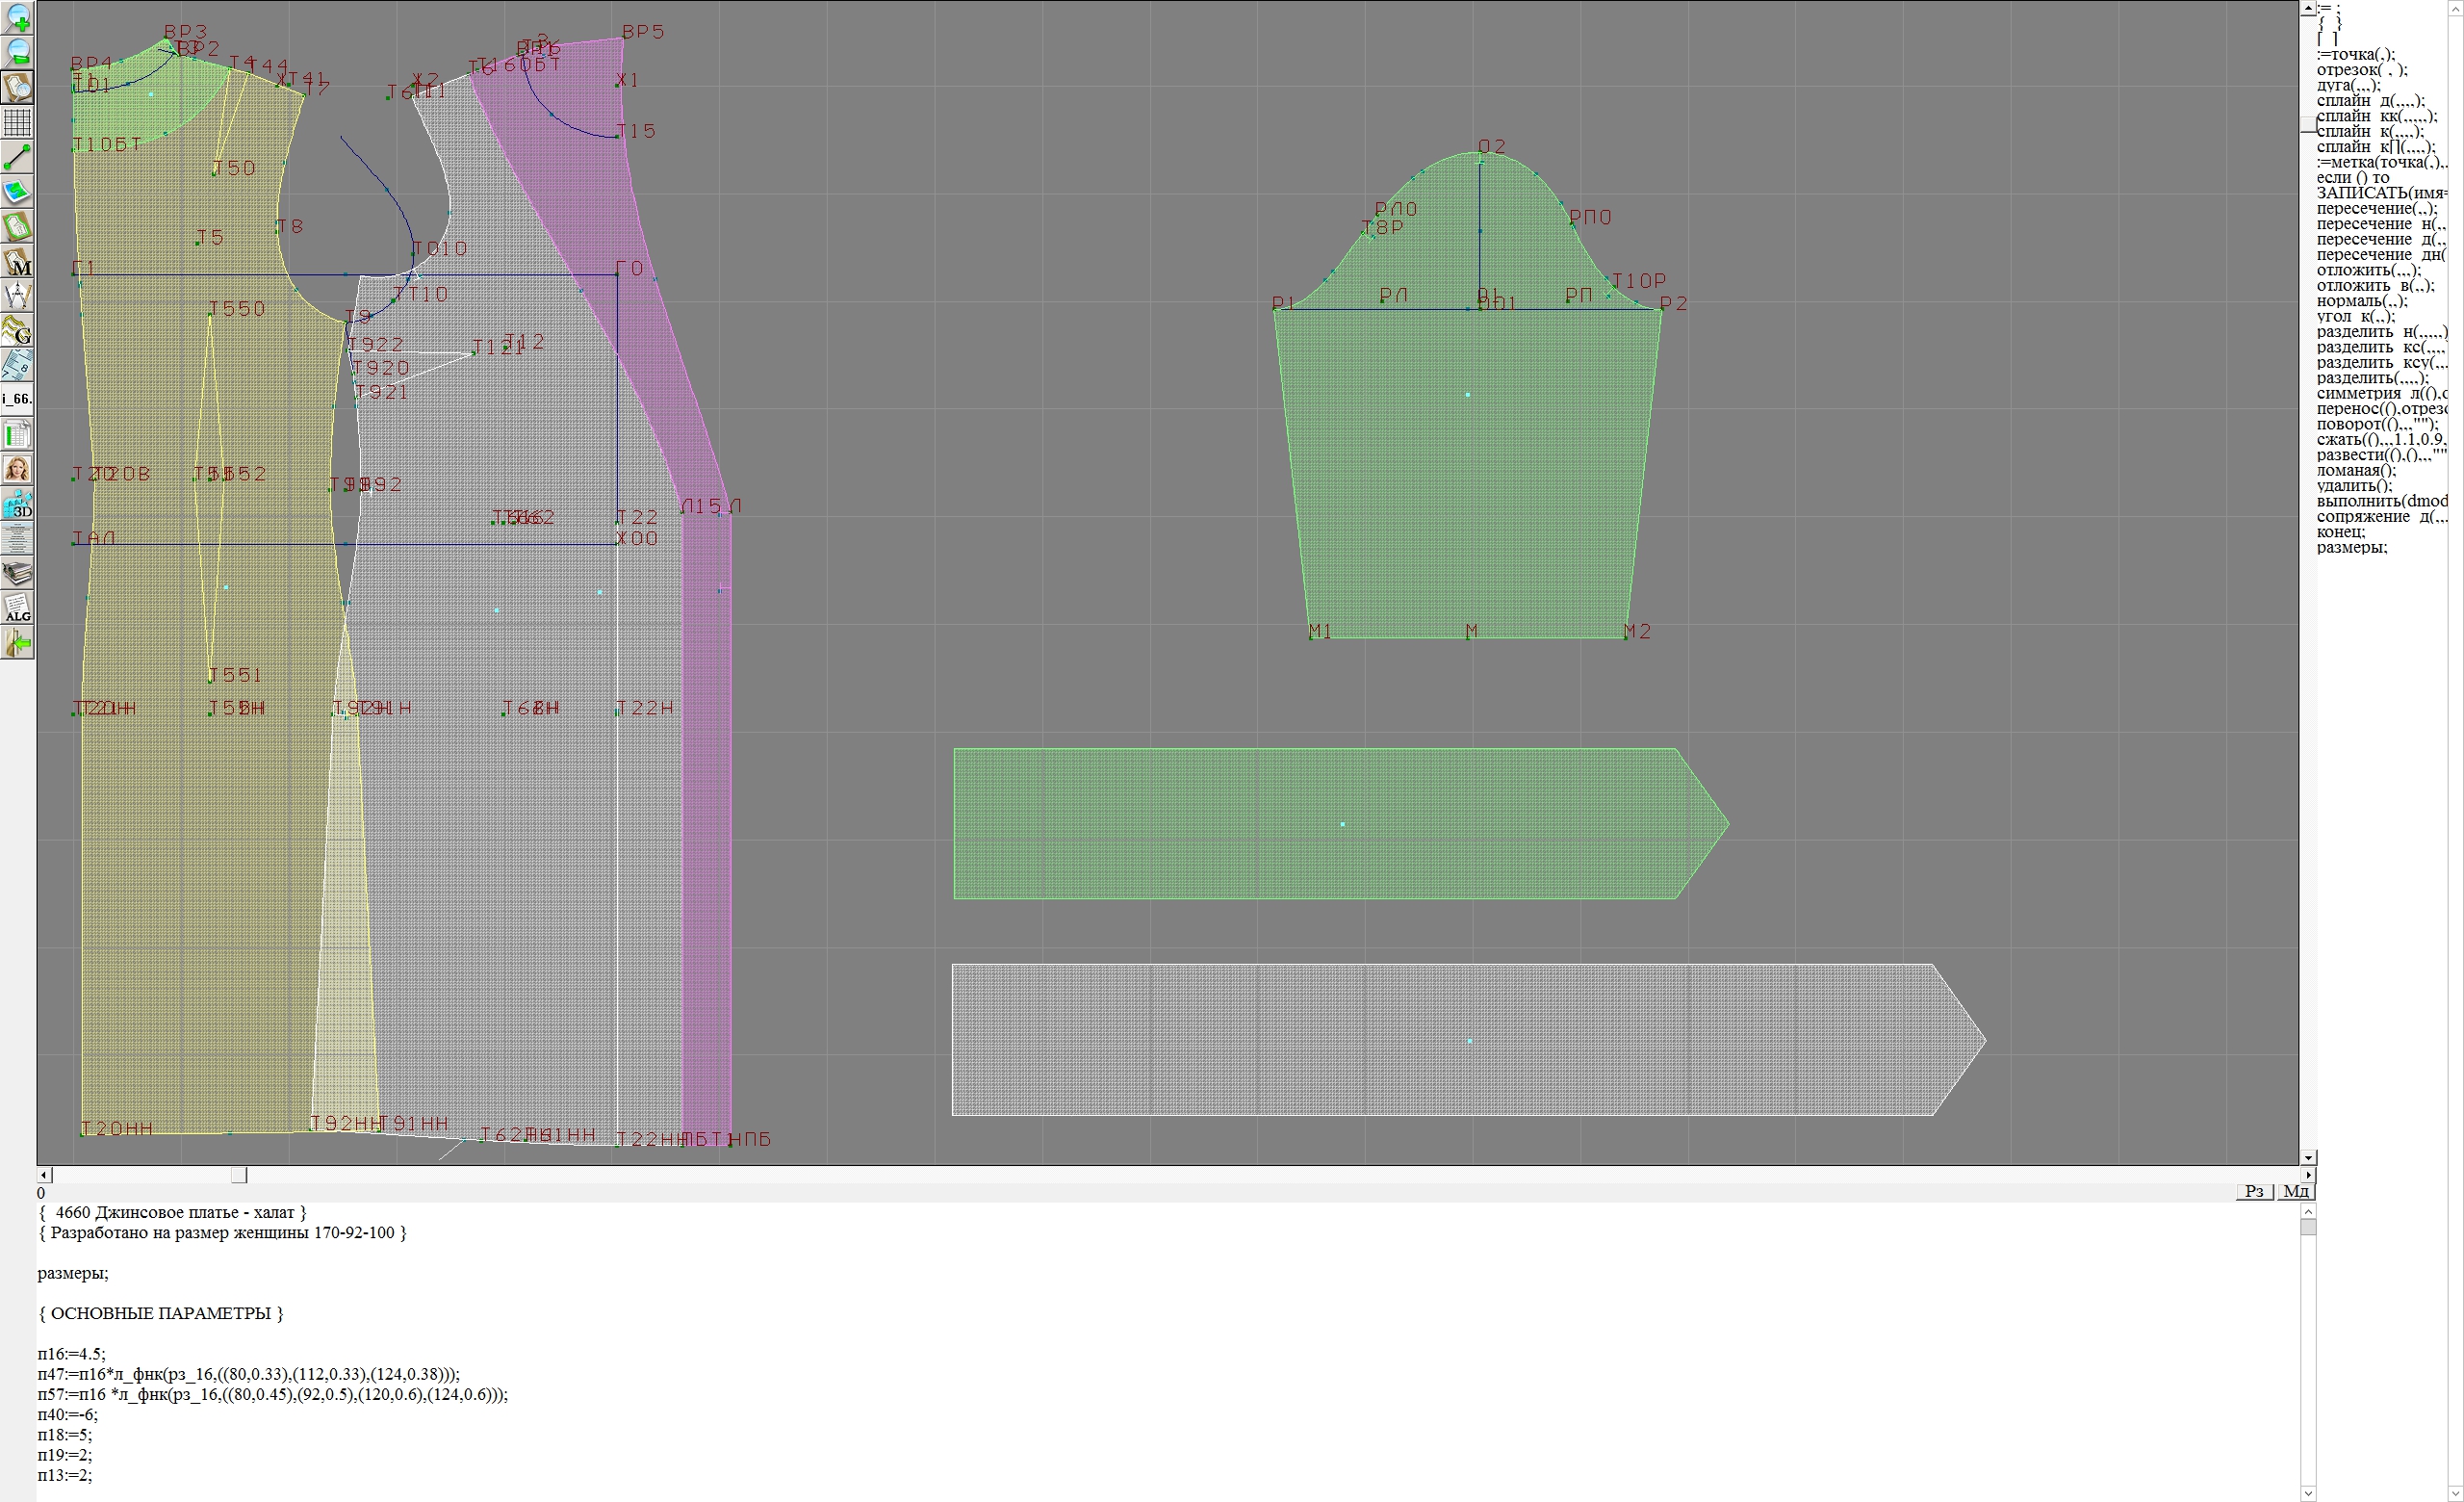Click the compass drawing tool icon
This screenshot has width=2464, height=1502.
click(x=17, y=296)
